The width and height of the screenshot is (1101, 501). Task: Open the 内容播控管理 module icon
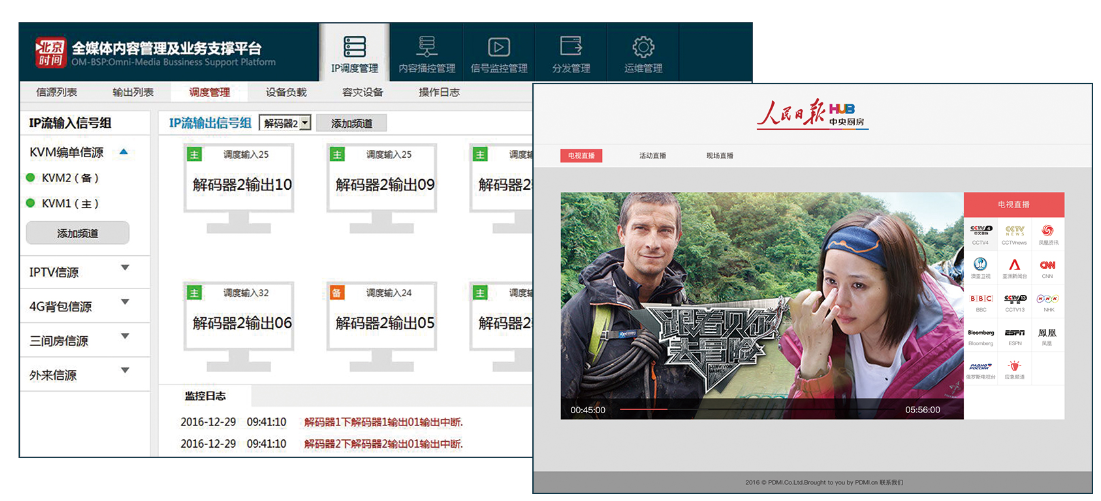(427, 47)
